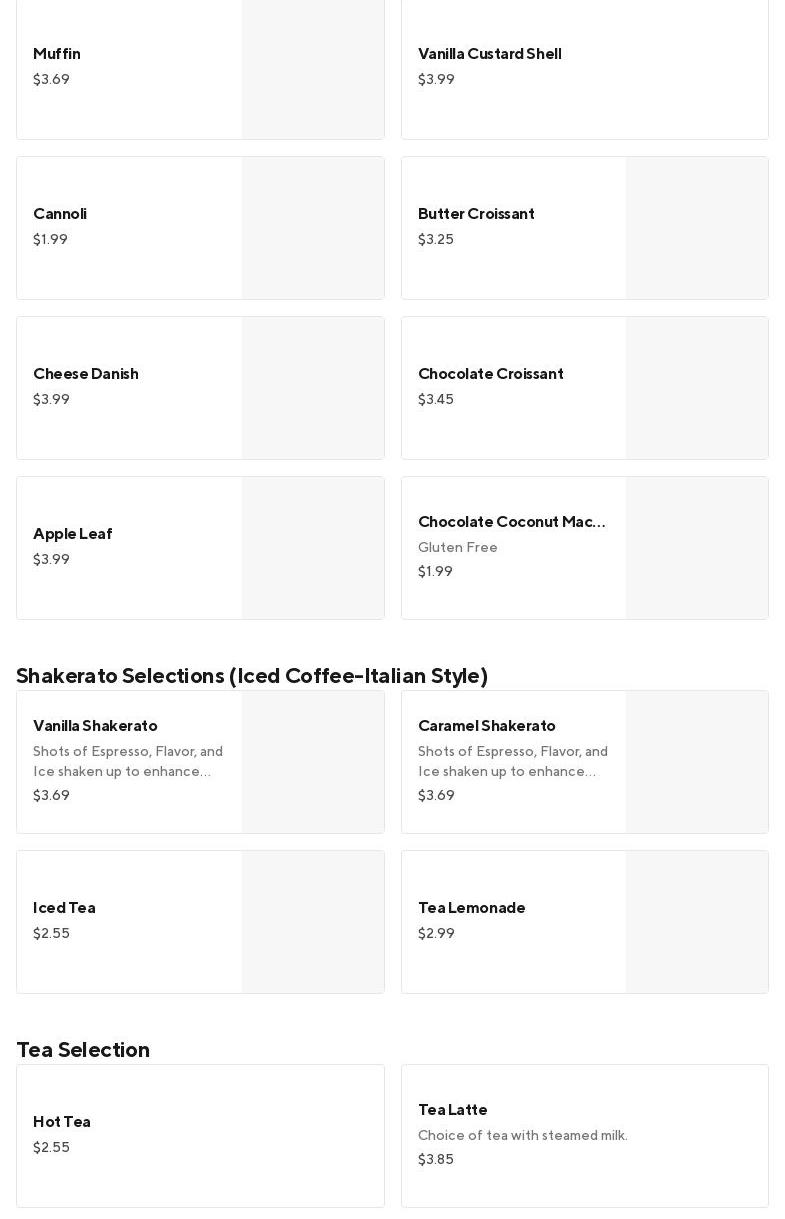Select the gluten free Chocolate Coconut item
This screenshot has height=1219, width=785.
511,522
